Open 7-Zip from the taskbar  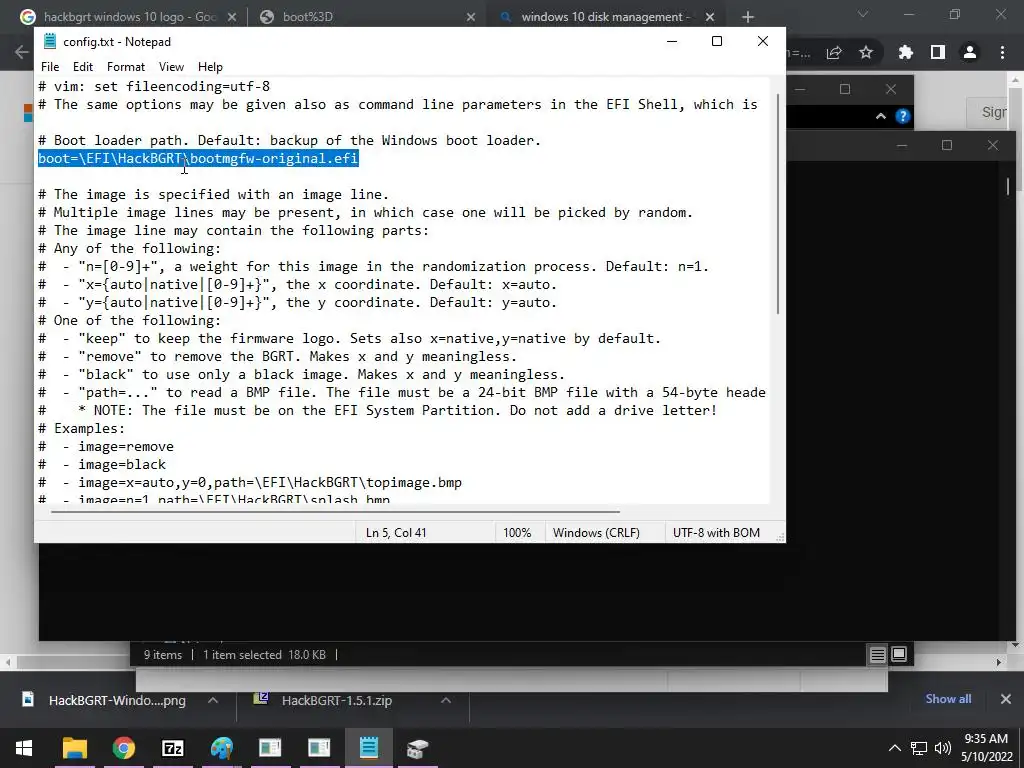[x=172, y=748]
